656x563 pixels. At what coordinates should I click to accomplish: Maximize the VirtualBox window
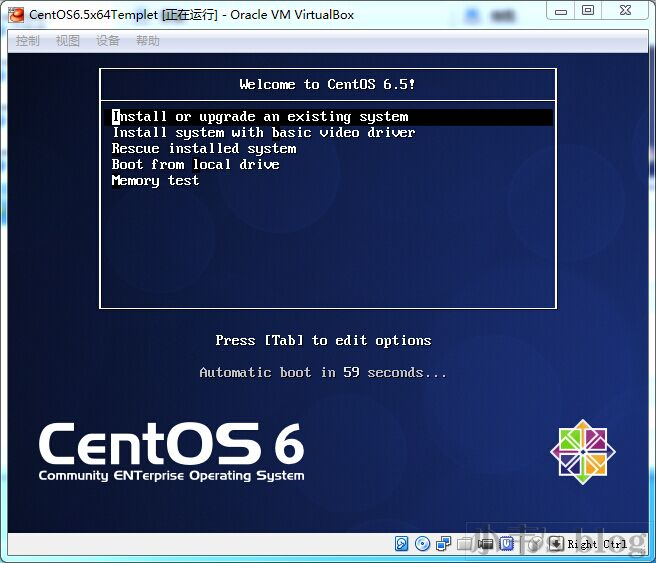coord(588,10)
